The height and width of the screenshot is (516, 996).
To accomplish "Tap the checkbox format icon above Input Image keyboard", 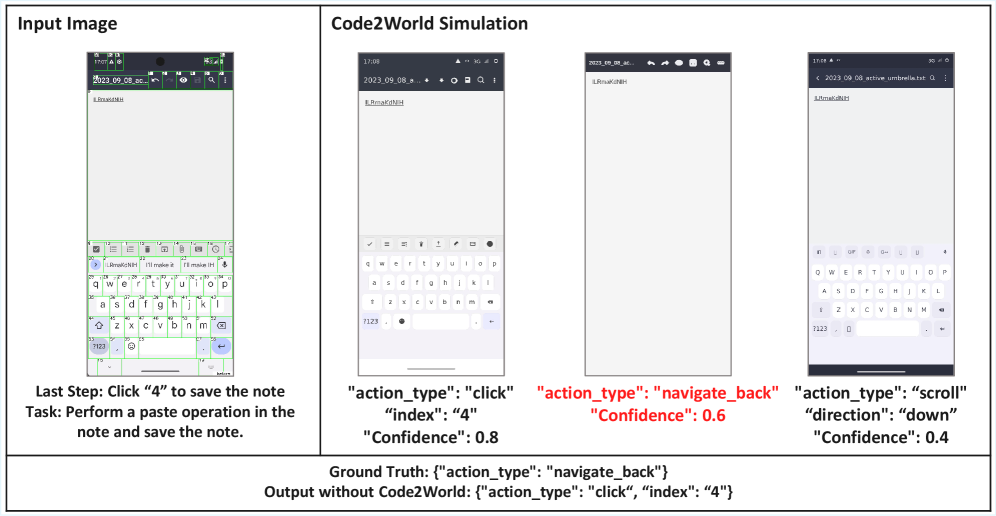I will [x=97, y=249].
